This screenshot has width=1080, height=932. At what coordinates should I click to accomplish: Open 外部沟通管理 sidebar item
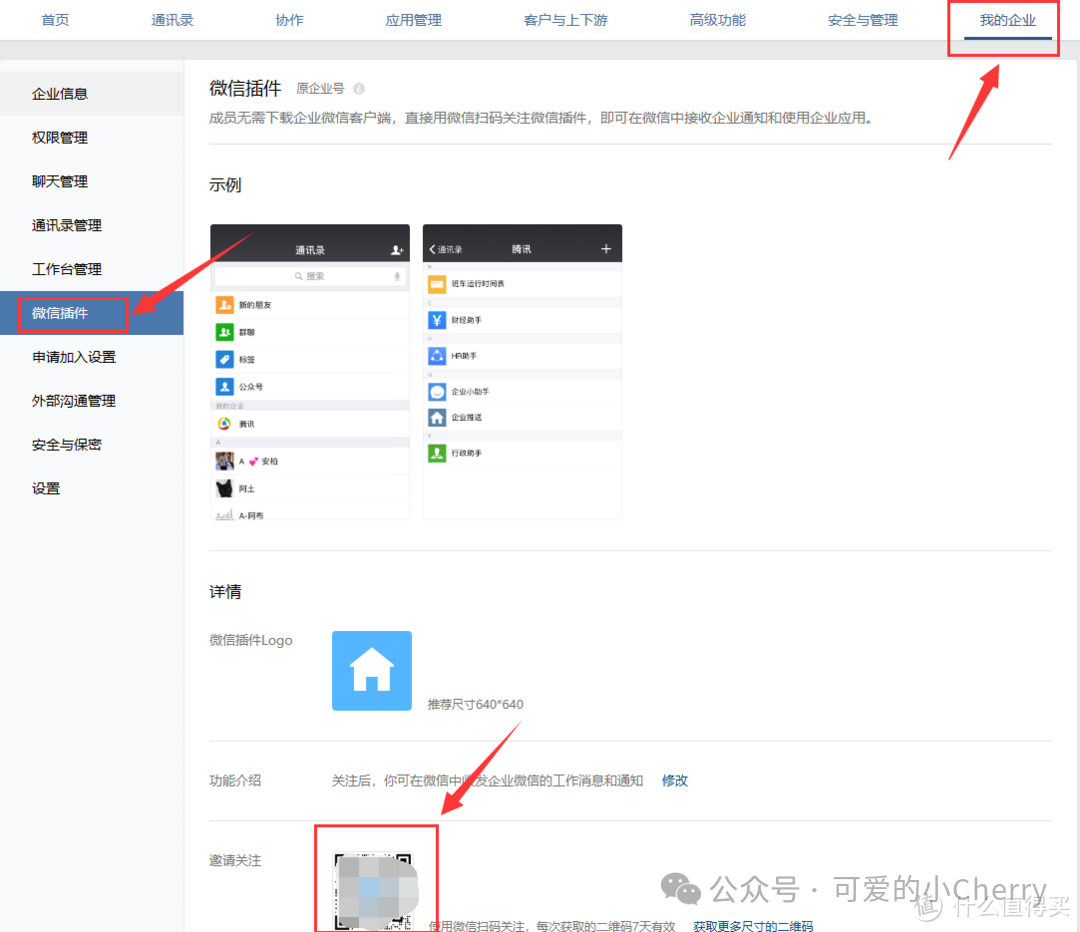[x=92, y=401]
